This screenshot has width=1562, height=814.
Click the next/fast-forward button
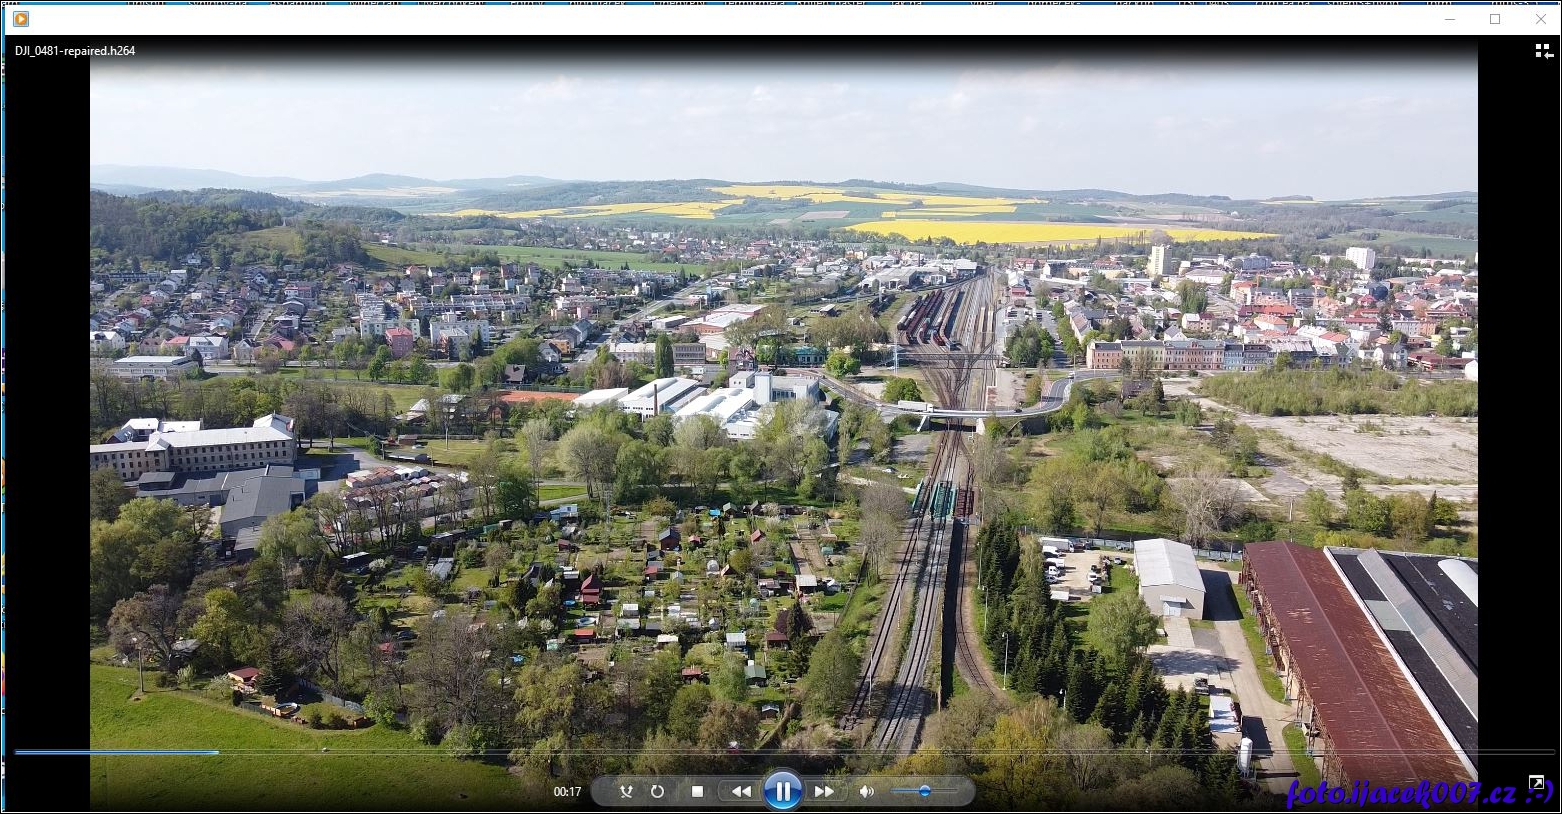824,791
